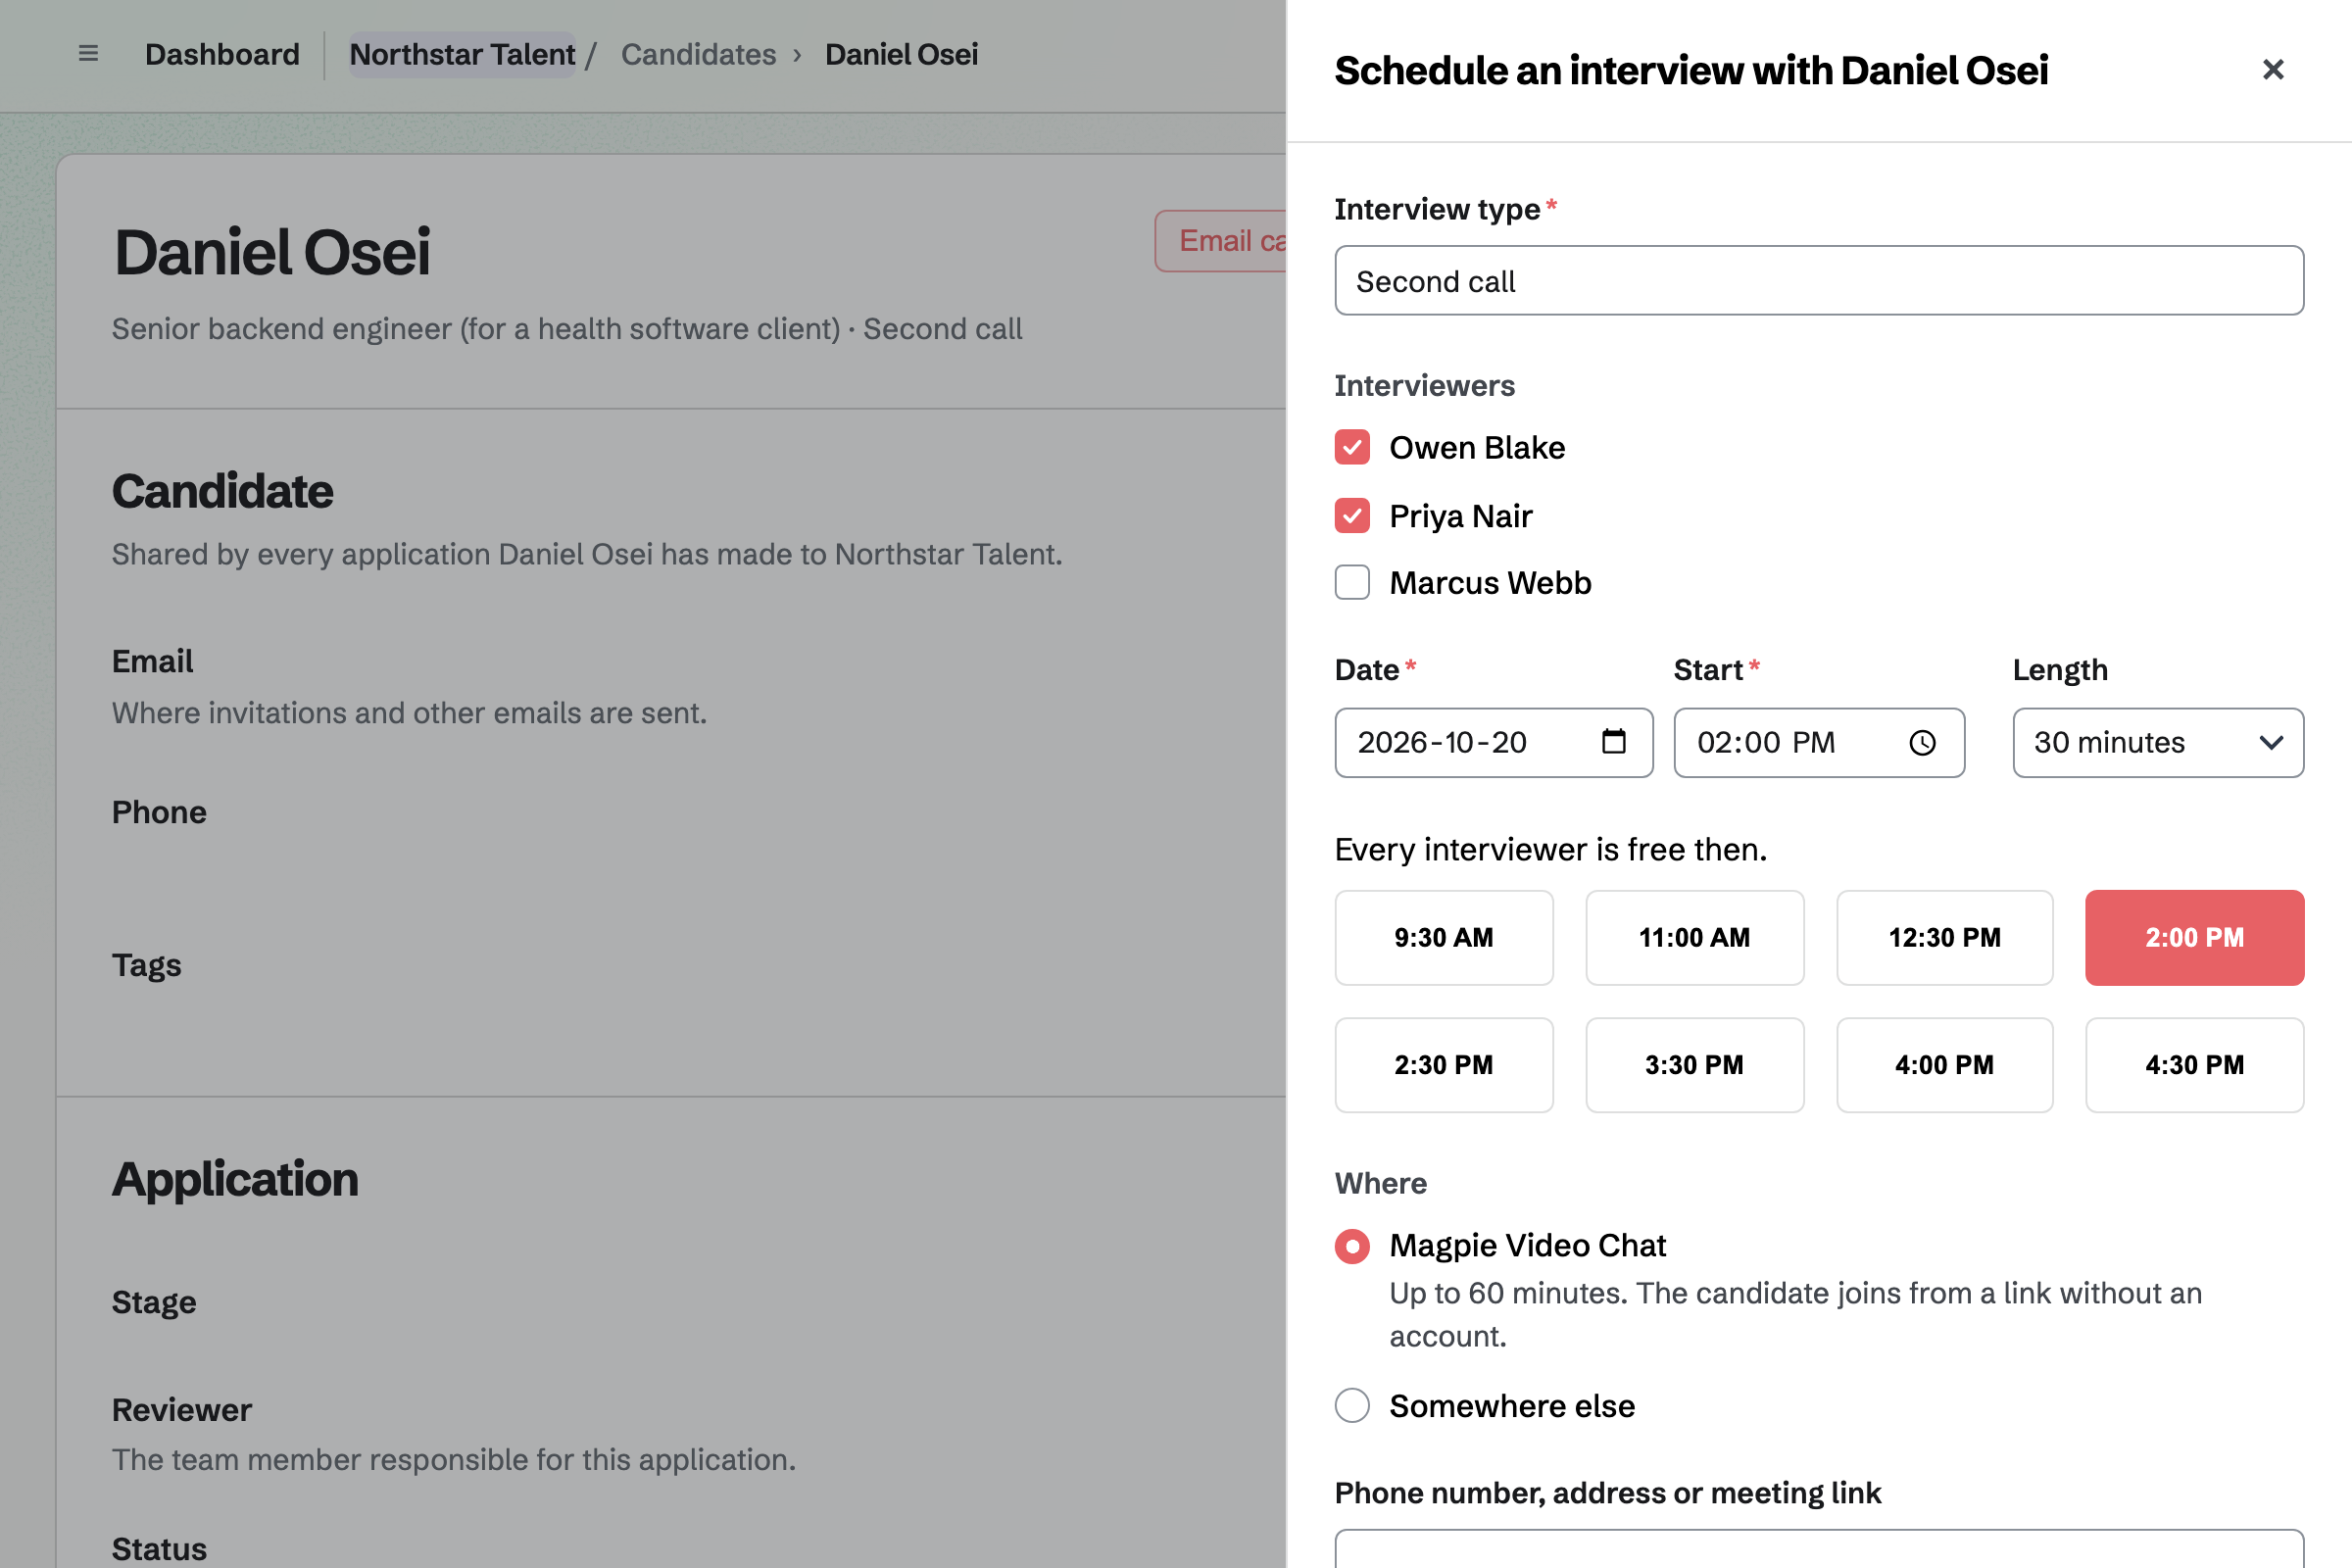Click the Date input showing 2026-10-20
The width and height of the screenshot is (2352, 1568).
tap(1494, 743)
